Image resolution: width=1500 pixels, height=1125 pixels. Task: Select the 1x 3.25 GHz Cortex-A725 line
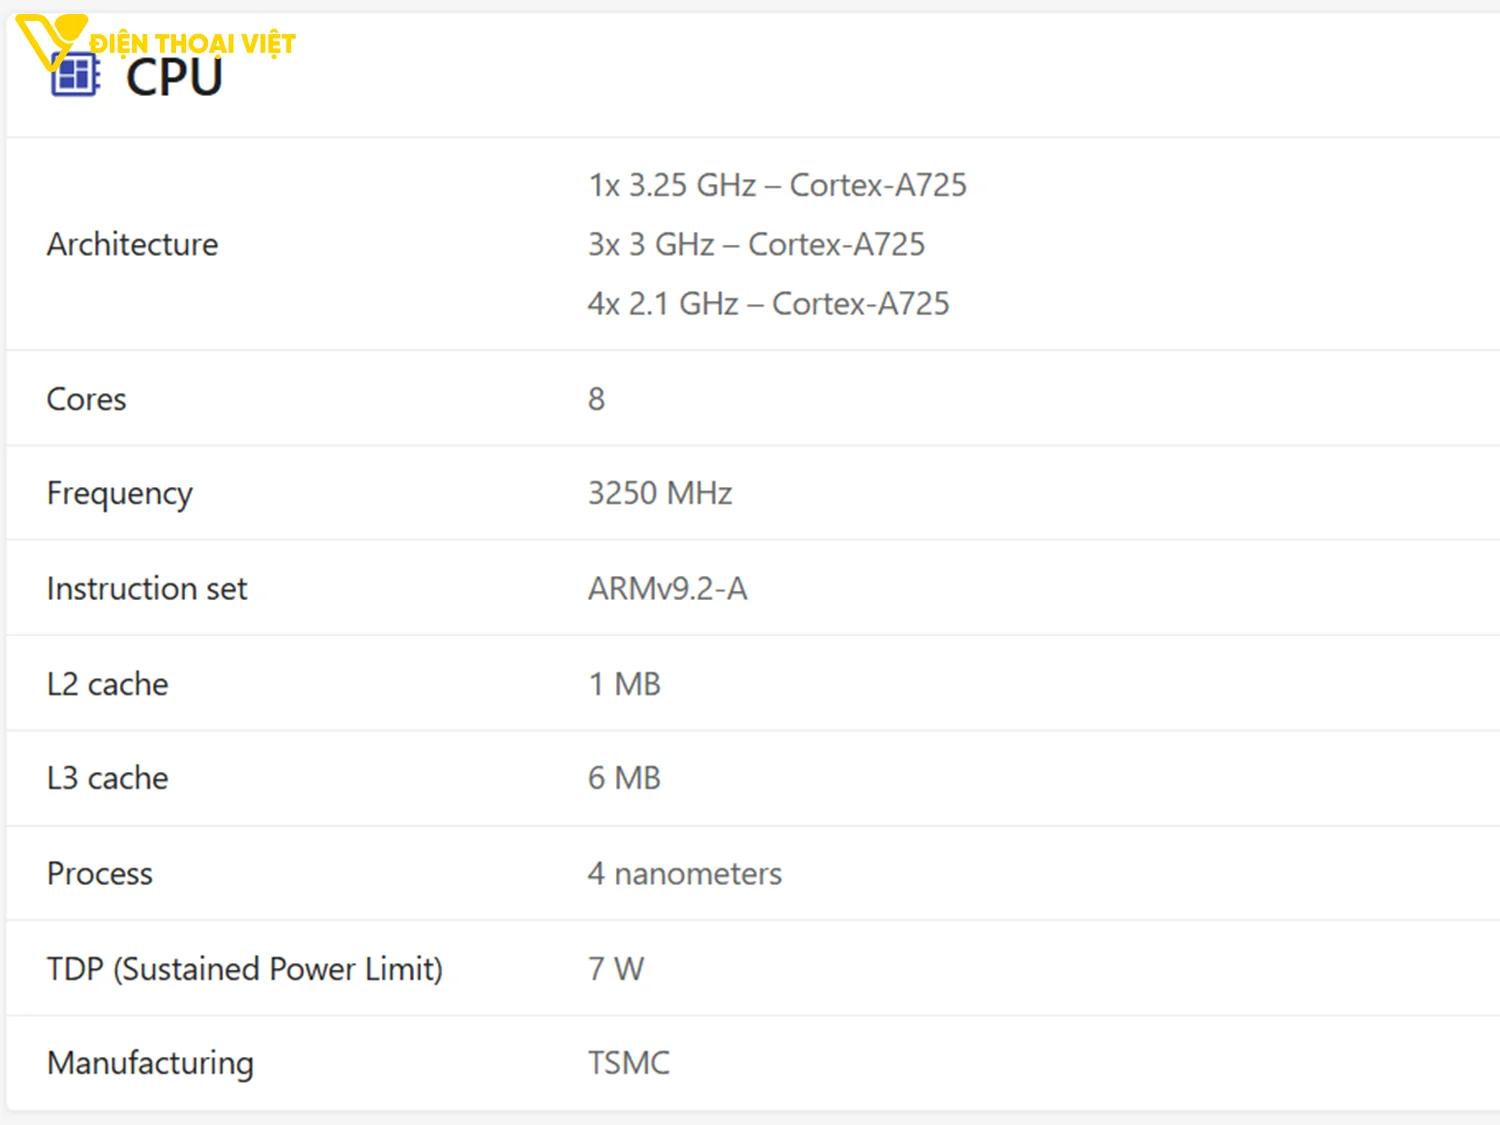(777, 186)
